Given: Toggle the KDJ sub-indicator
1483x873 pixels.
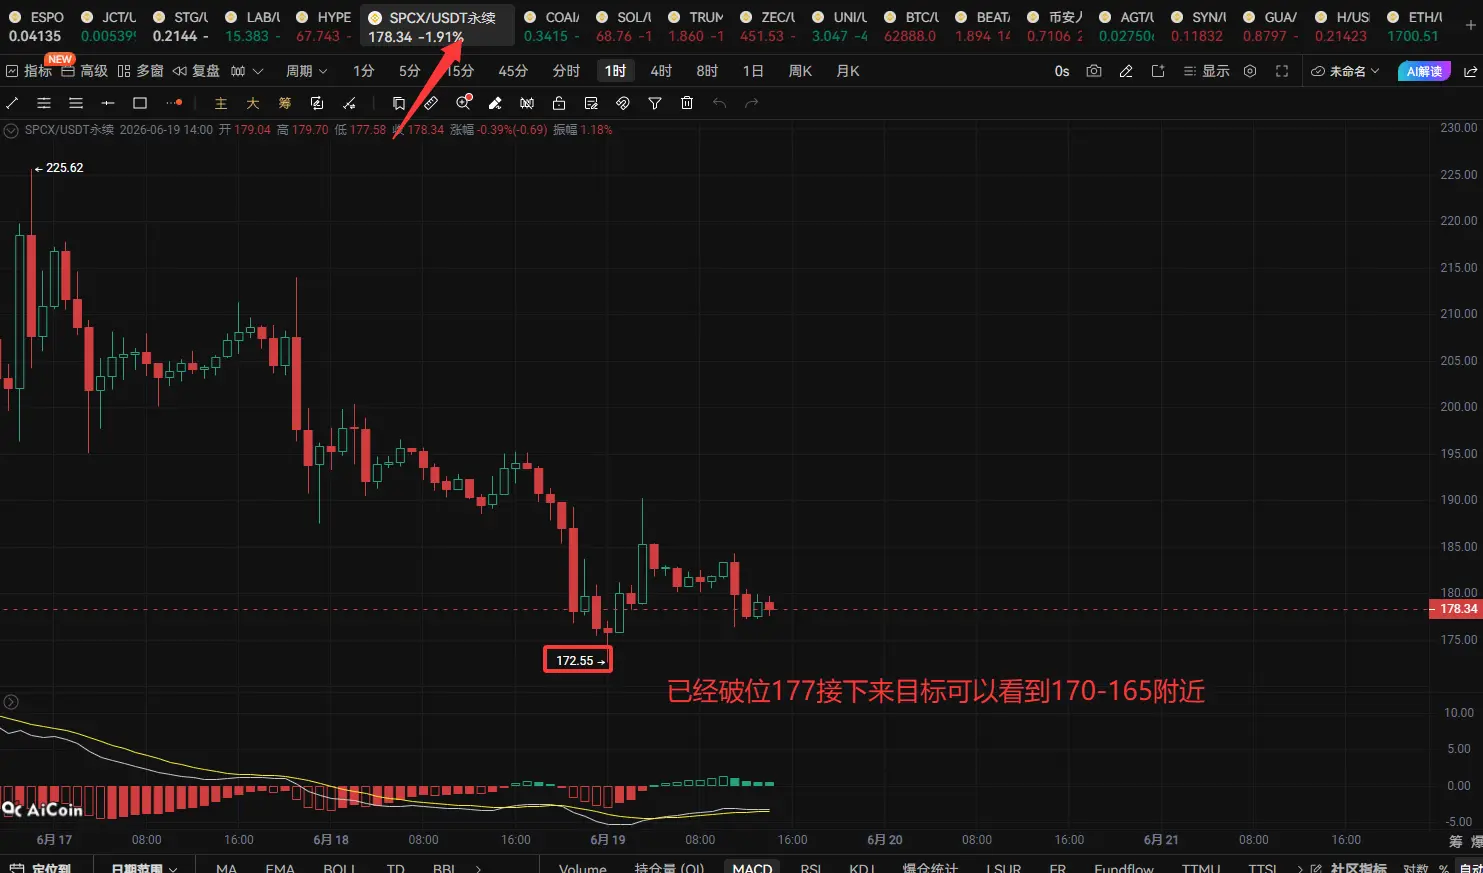Looking at the screenshot, I should pyautogui.click(x=862, y=868).
